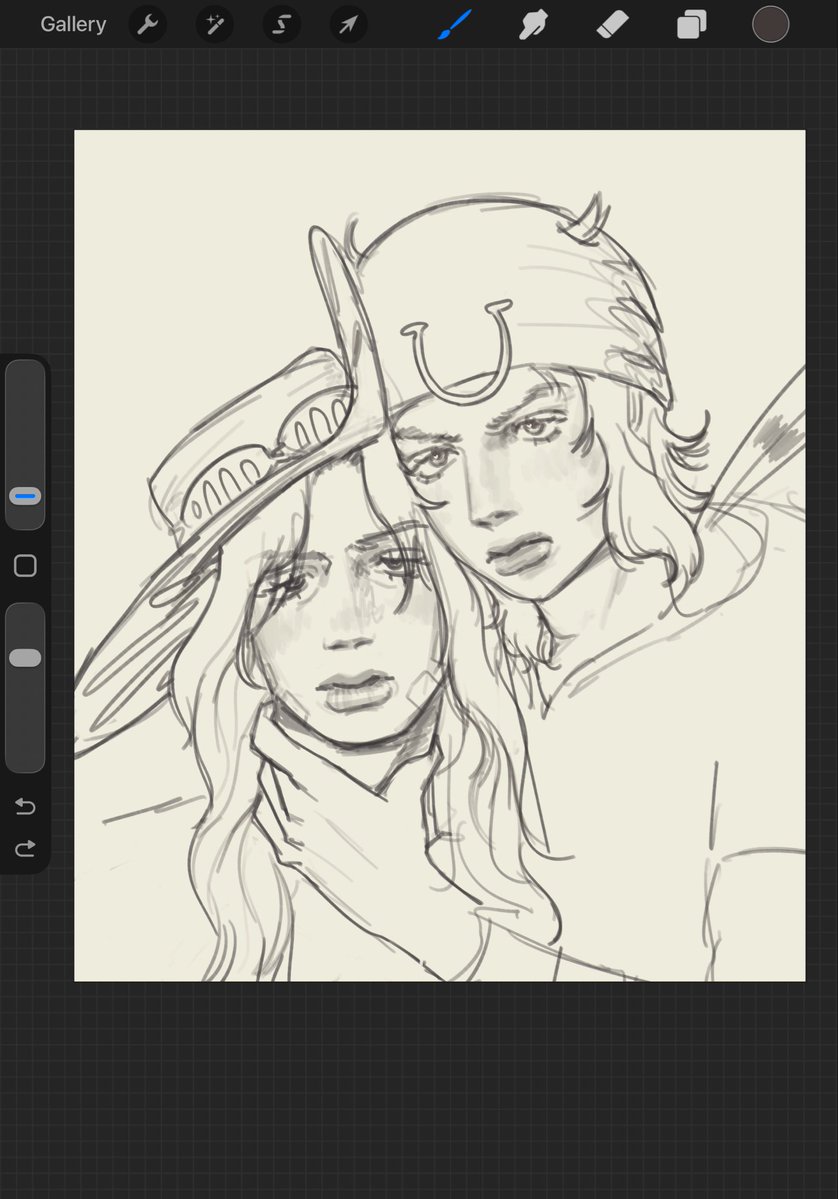This screenshot has width=838, height=1199.
Task: Open the Selection tool
Action: pyautogui.click(x=281, y=24)
